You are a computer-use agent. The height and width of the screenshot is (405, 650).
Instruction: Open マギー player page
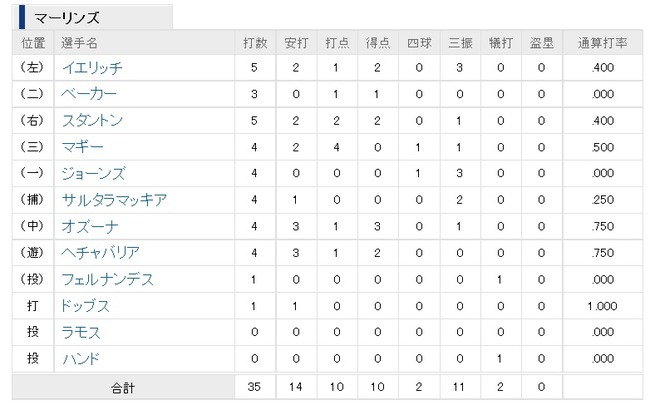click(82, 147)
